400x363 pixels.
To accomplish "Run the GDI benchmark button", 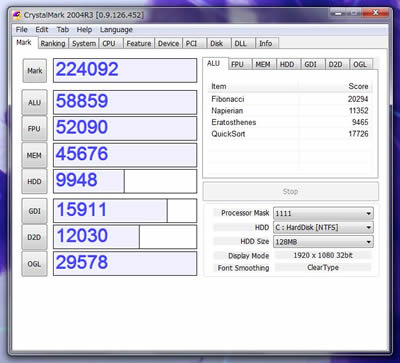I will coord(35,211).
